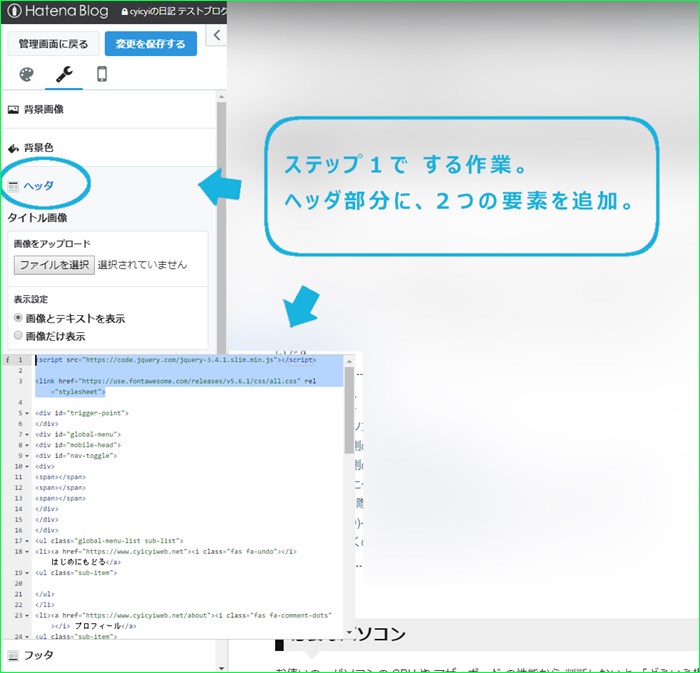Open the smartphone design tab
700x673 pixels.
point(102,74)
